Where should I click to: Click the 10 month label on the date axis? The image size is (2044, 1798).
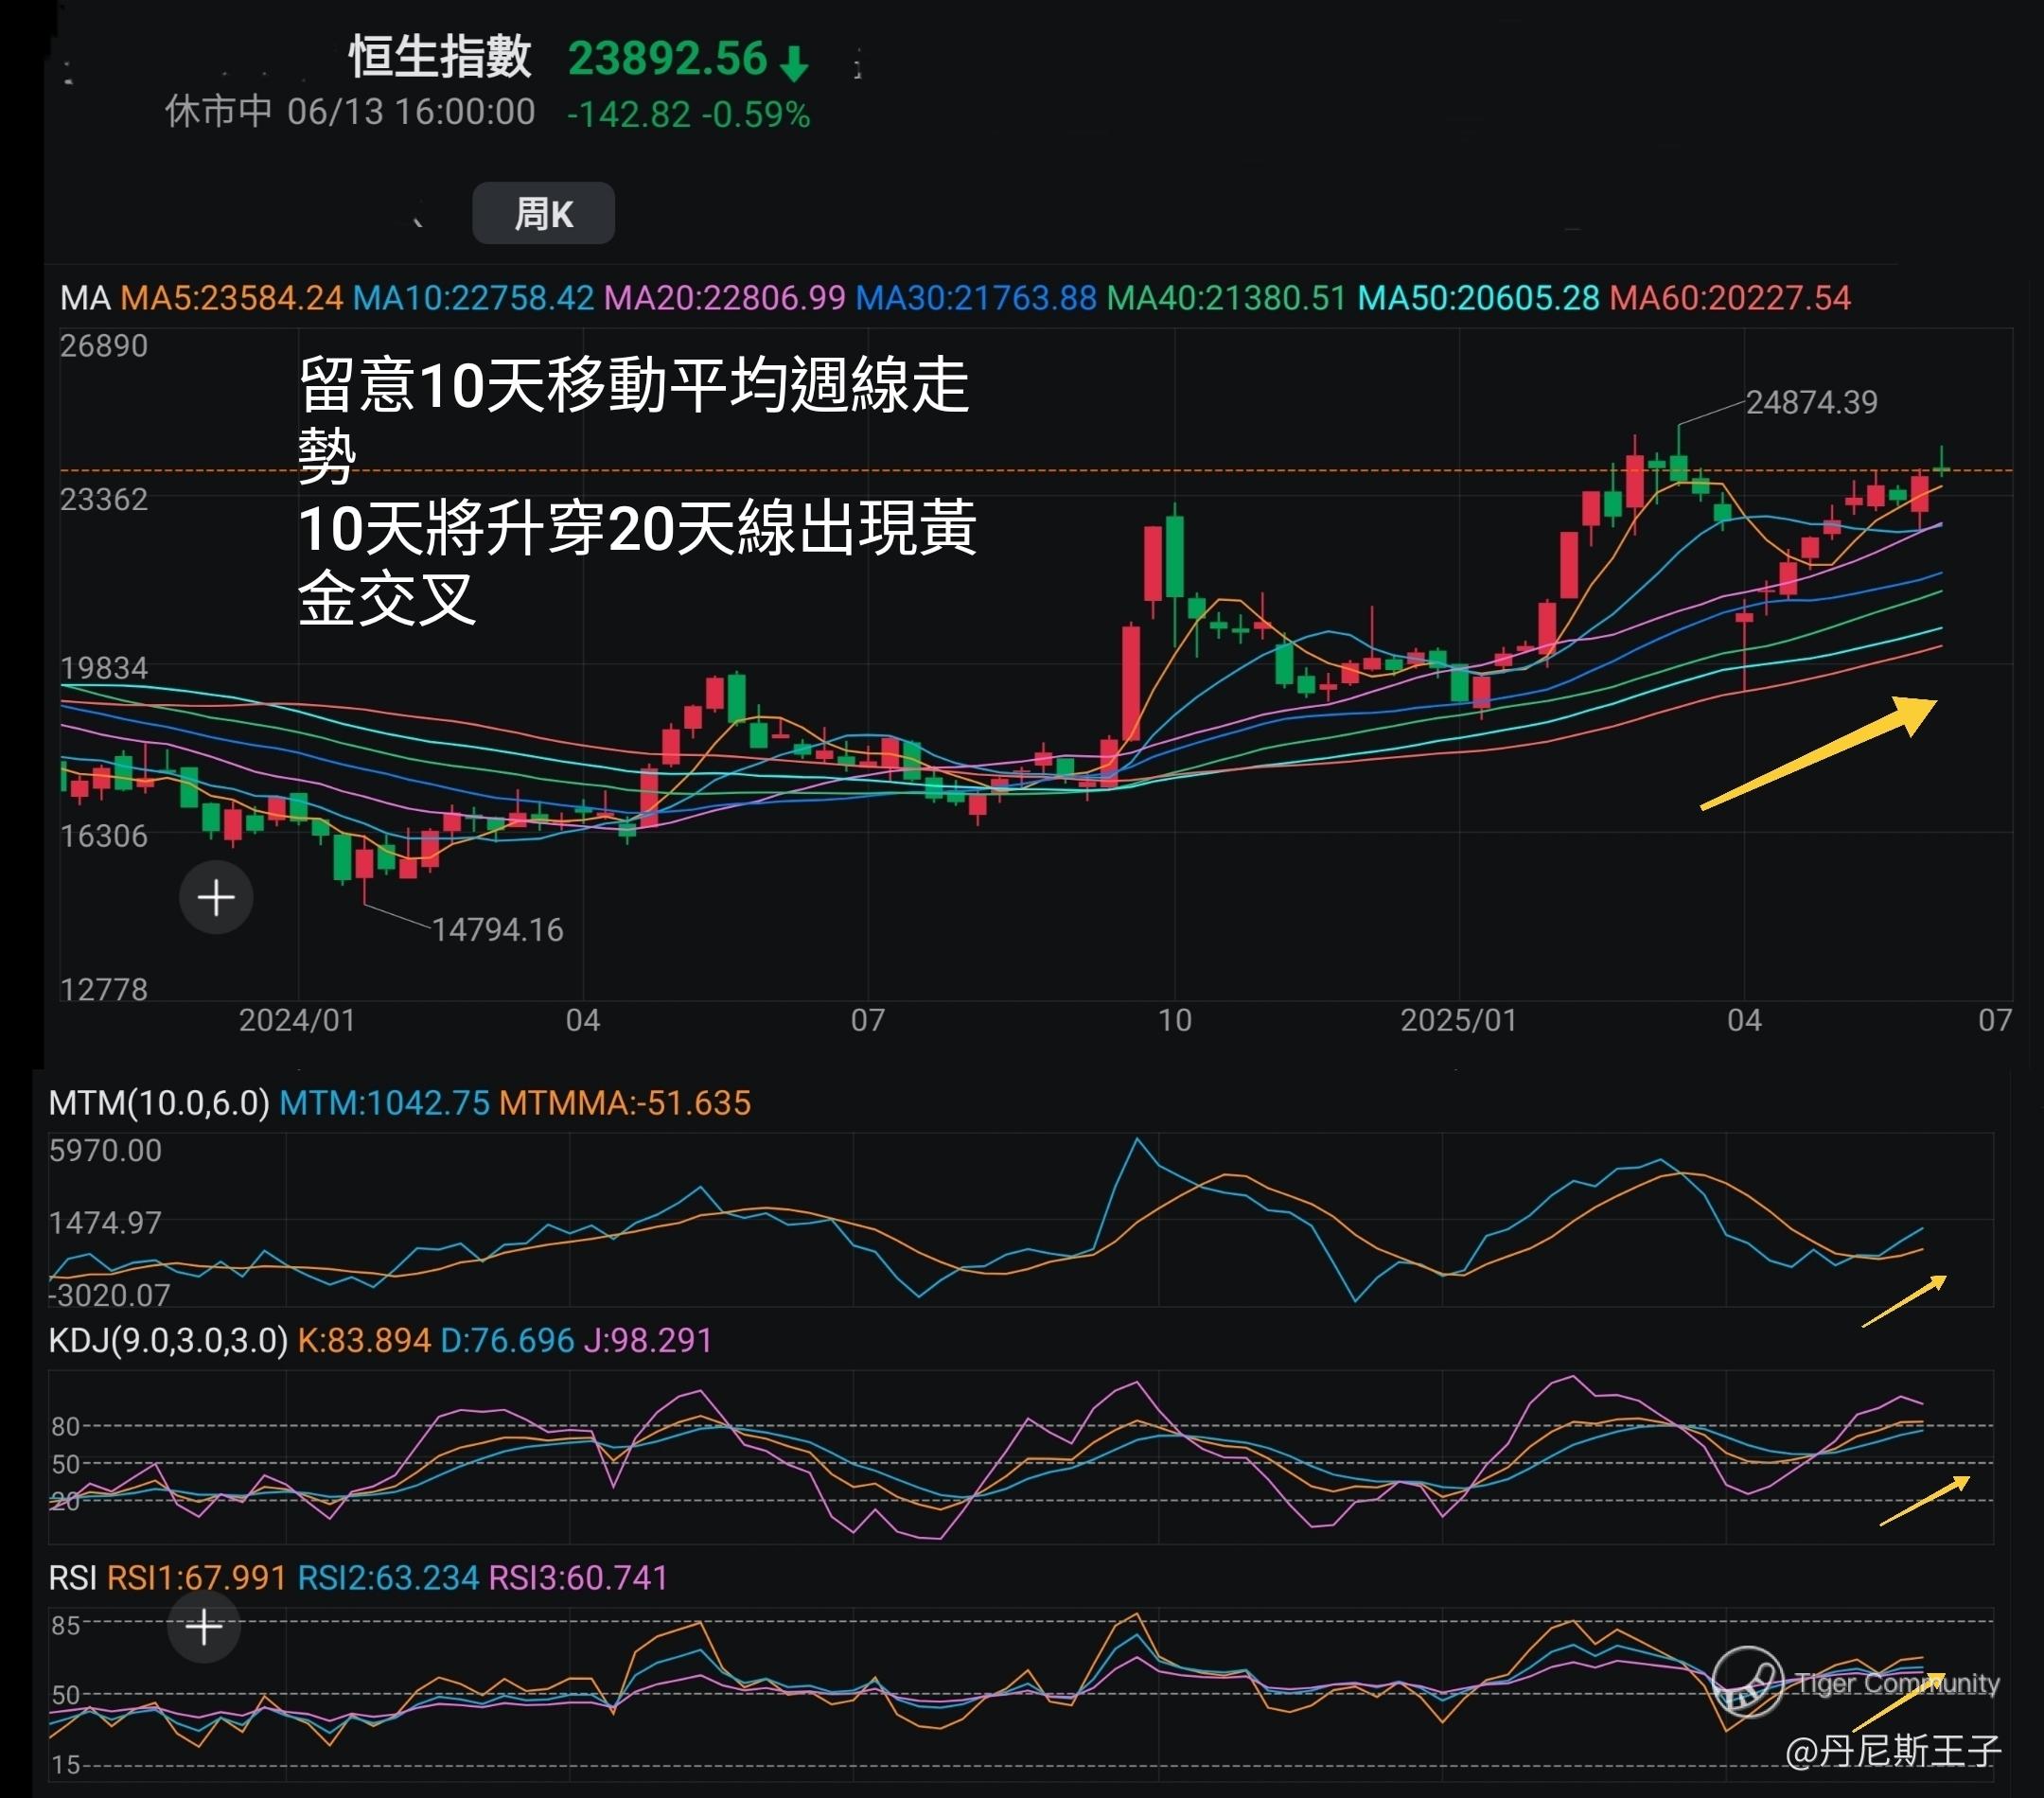tap(1174, 1020)
